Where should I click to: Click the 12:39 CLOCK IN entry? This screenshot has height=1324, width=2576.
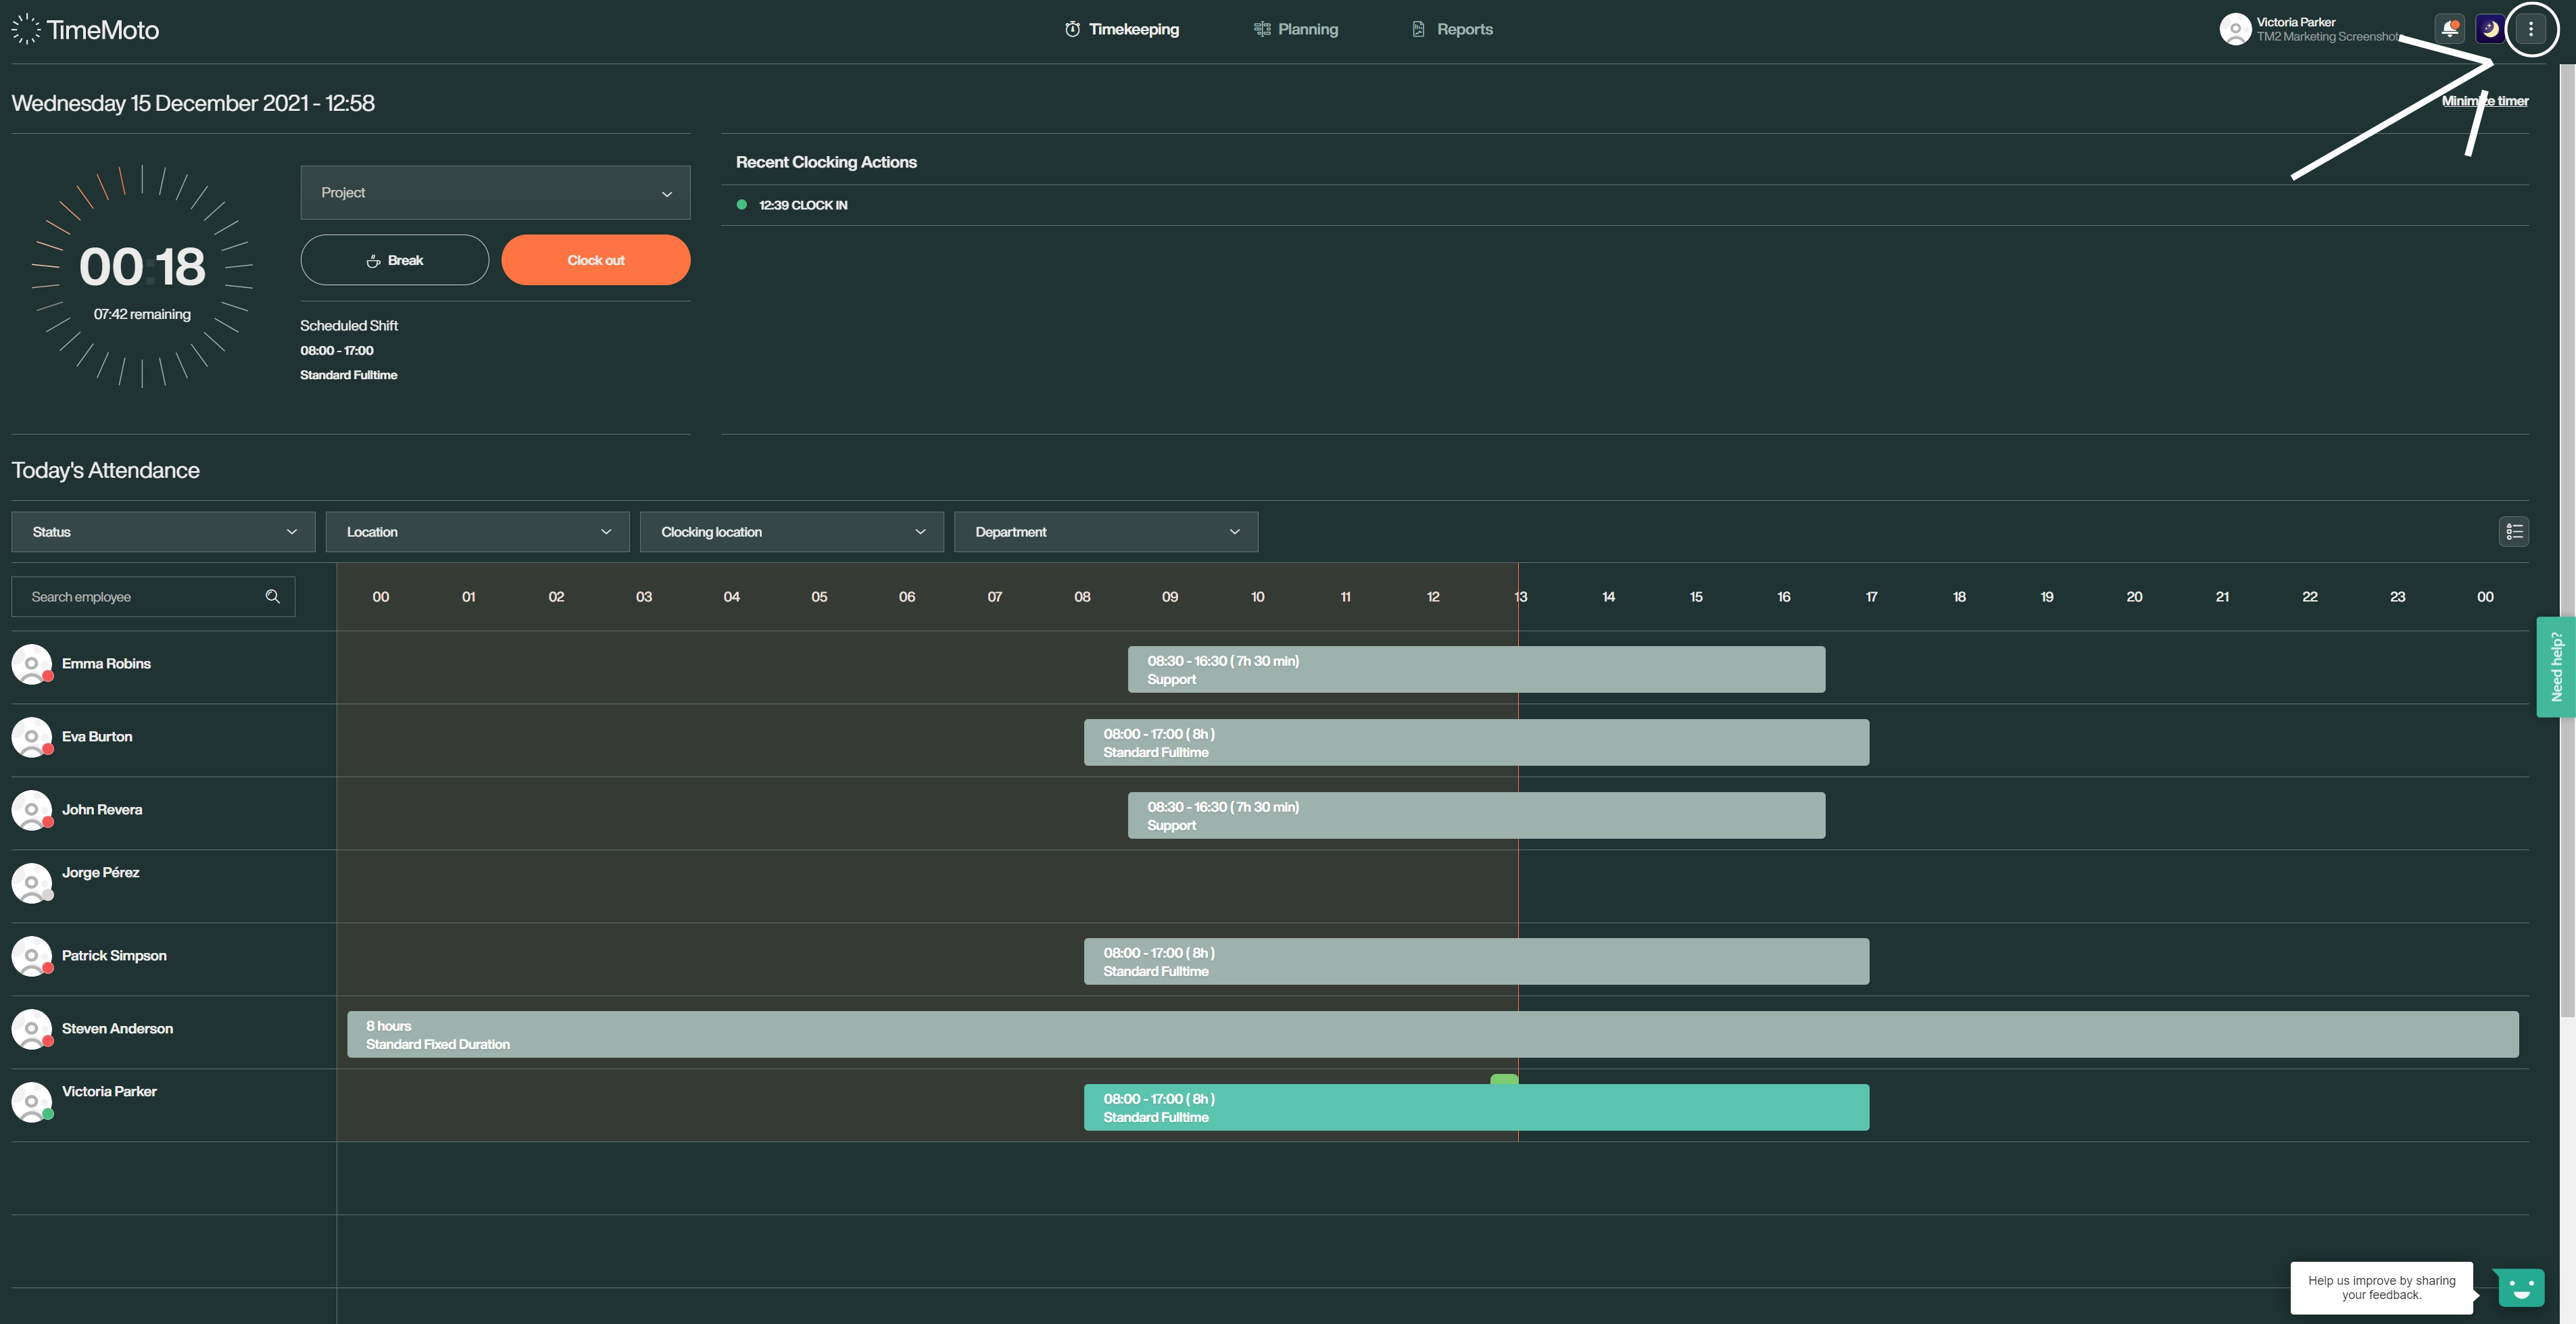point(803,205)
